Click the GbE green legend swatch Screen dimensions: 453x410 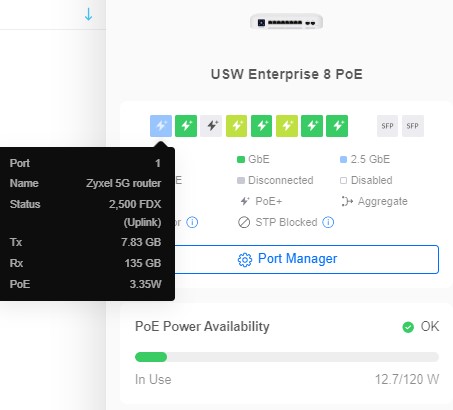click(x=241, y=160)
